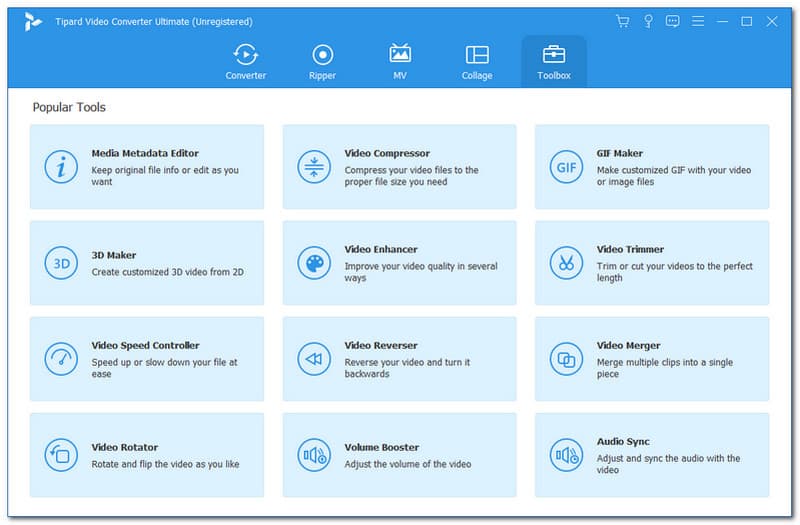
Task: Click the shopping cart purchase icon
Action: point(622,21)
